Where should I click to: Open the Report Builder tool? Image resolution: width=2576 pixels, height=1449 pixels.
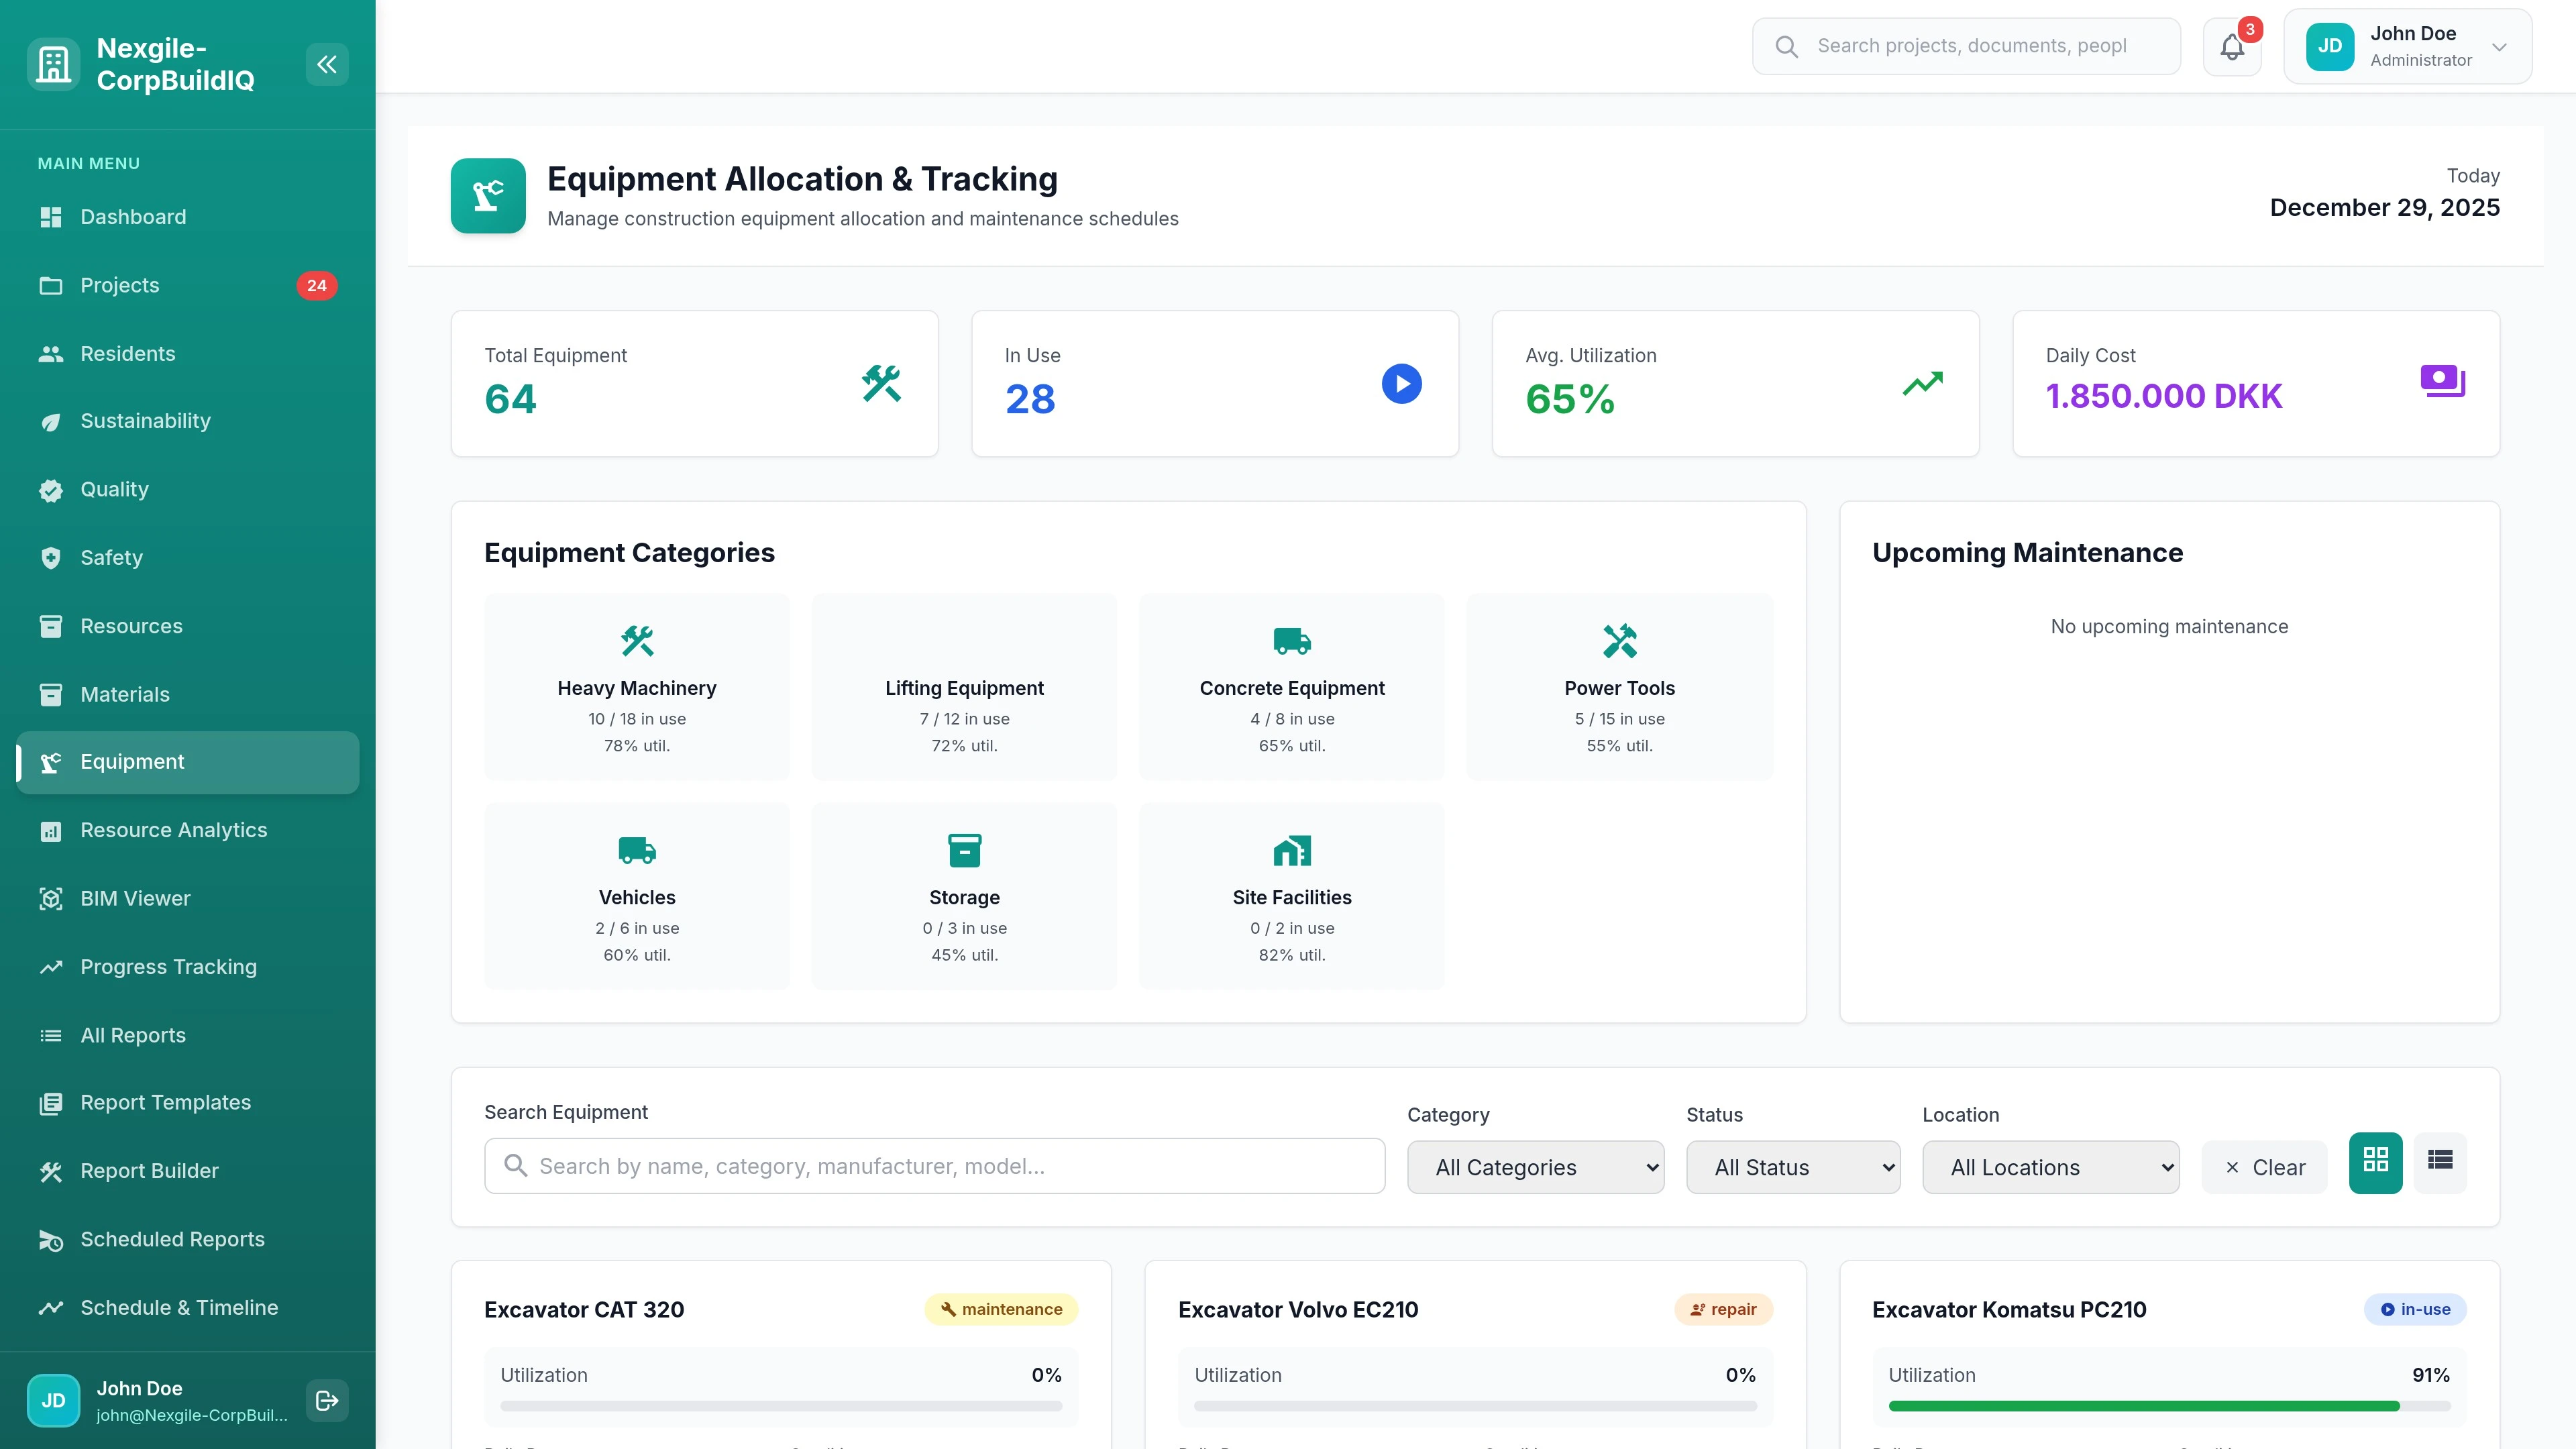click(149, 1171)
